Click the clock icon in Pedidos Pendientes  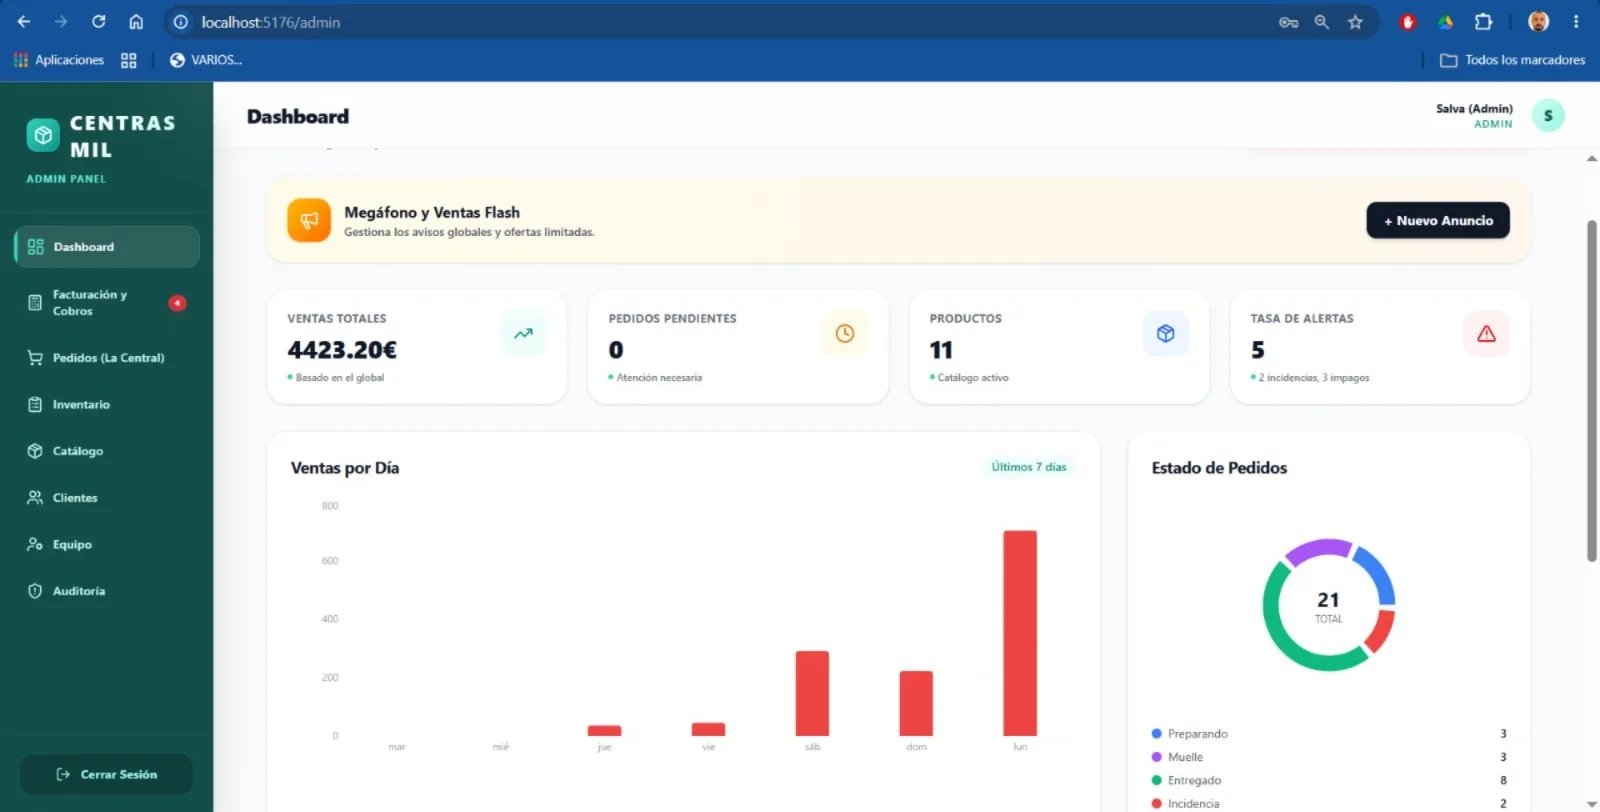point(845,334)
